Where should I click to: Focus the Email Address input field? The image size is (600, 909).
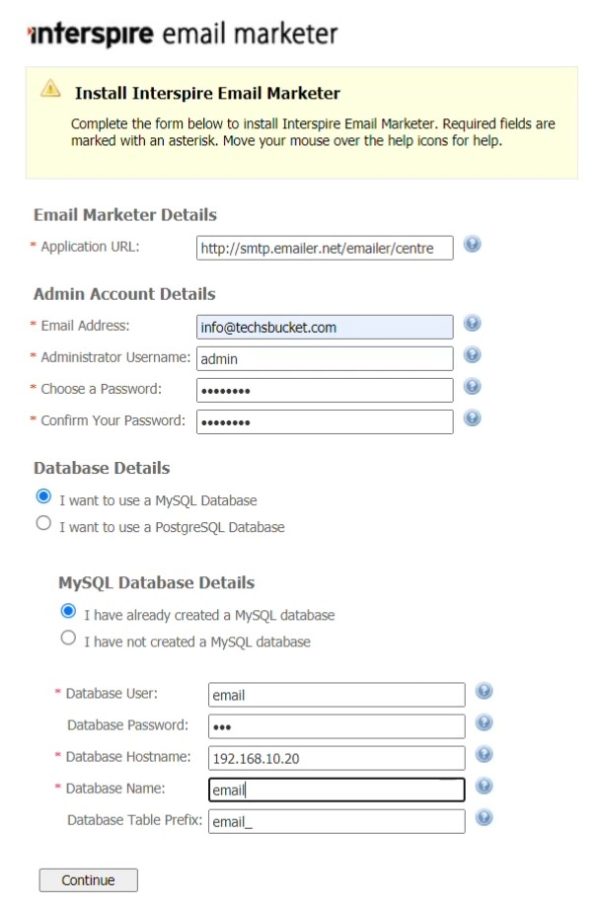click(x=324, y=327)
